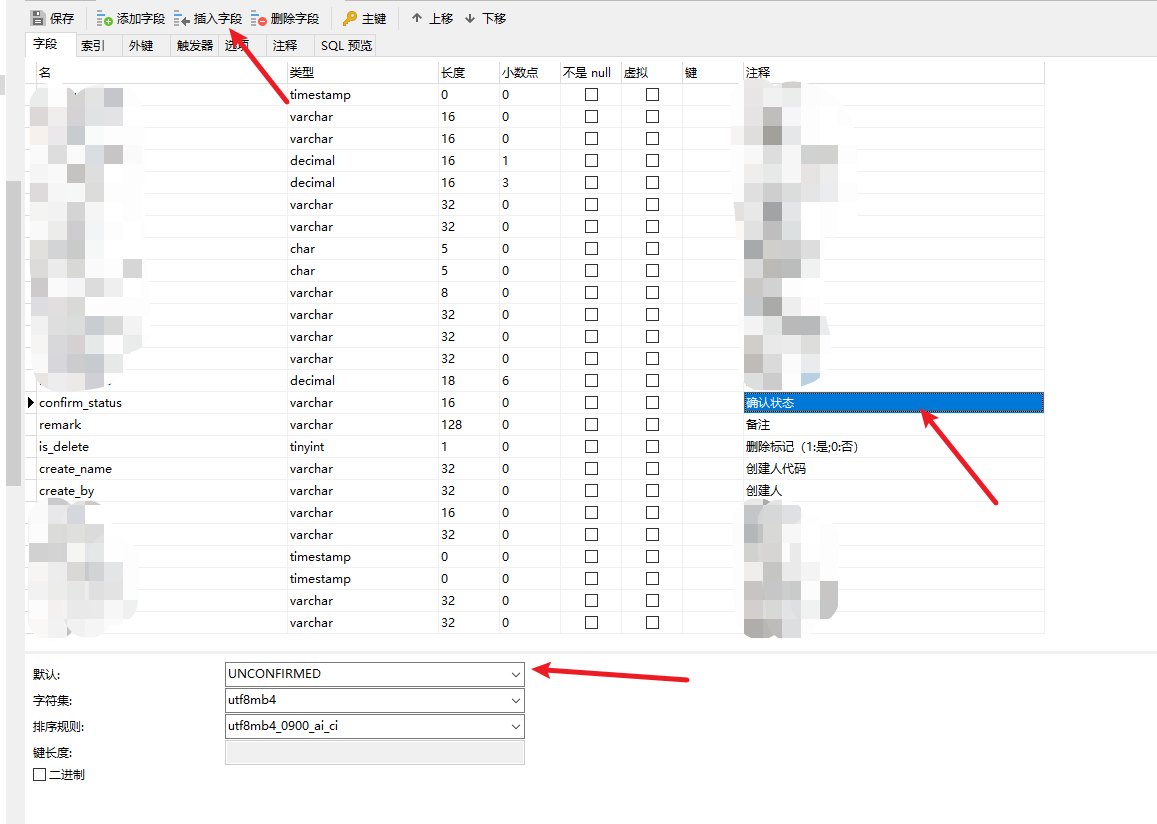Click the Save (保存) disk icon
The image size is (1157, 824).
coord(38,18)
